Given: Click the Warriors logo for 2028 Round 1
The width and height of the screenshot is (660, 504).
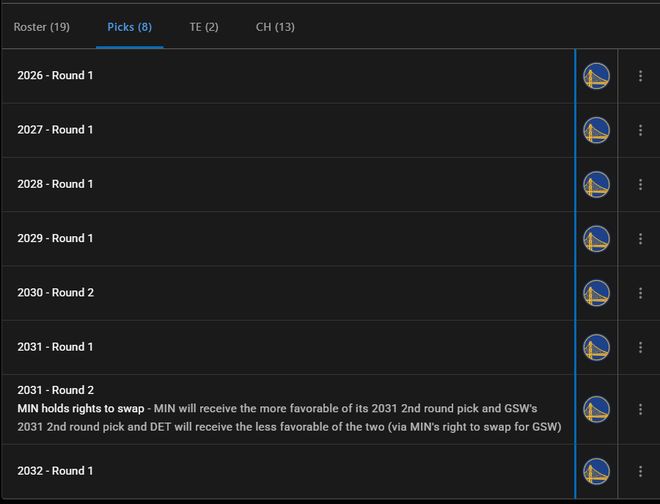Looking at the screenshot, I should [596, 184].
